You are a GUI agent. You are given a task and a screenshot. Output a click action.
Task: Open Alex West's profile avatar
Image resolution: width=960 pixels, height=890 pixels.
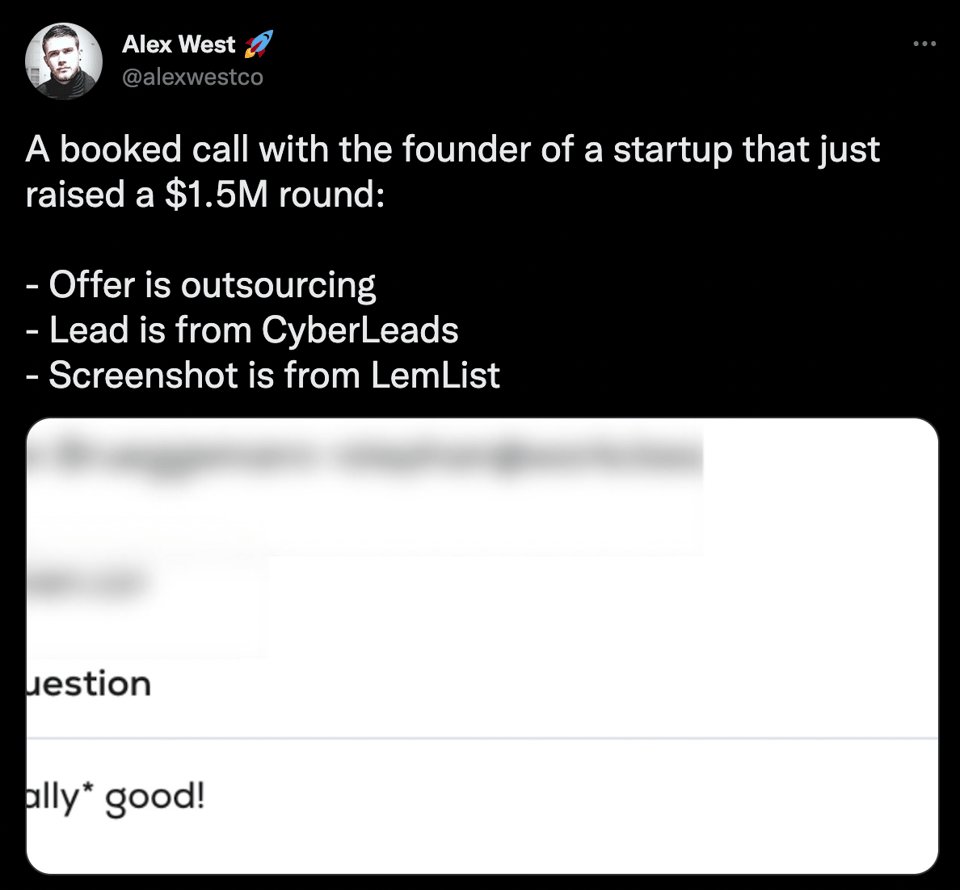click(63, 61)
